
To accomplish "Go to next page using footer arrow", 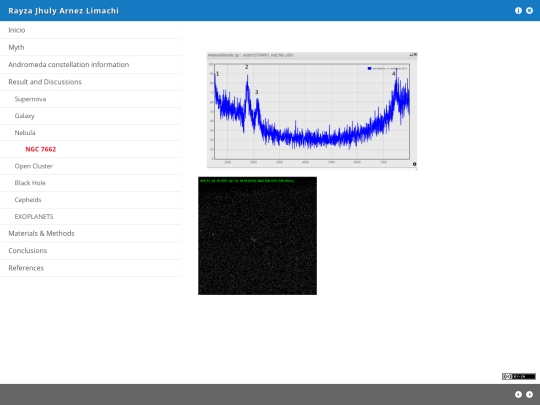I will click(x=529, y=394).
